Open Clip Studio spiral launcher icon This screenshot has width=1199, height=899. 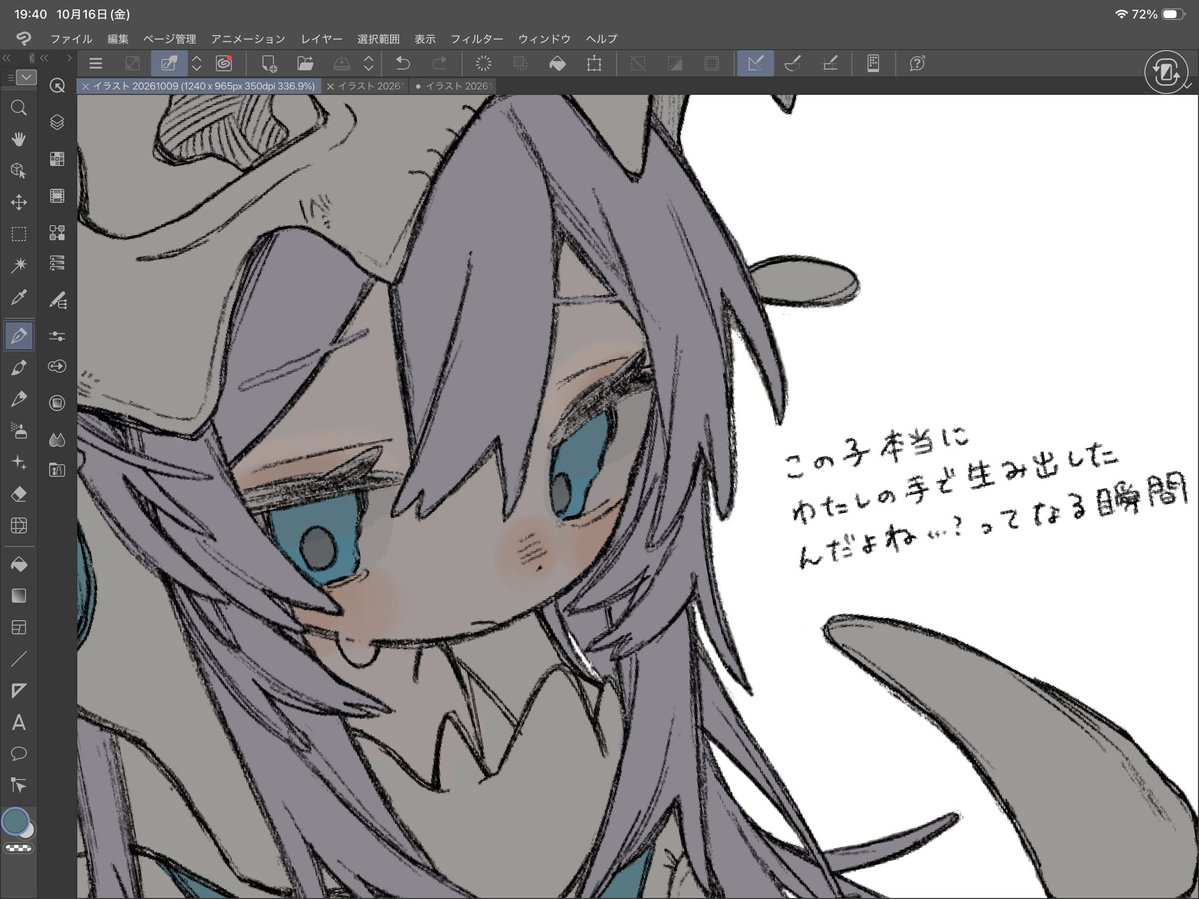[x=224, y=63]
